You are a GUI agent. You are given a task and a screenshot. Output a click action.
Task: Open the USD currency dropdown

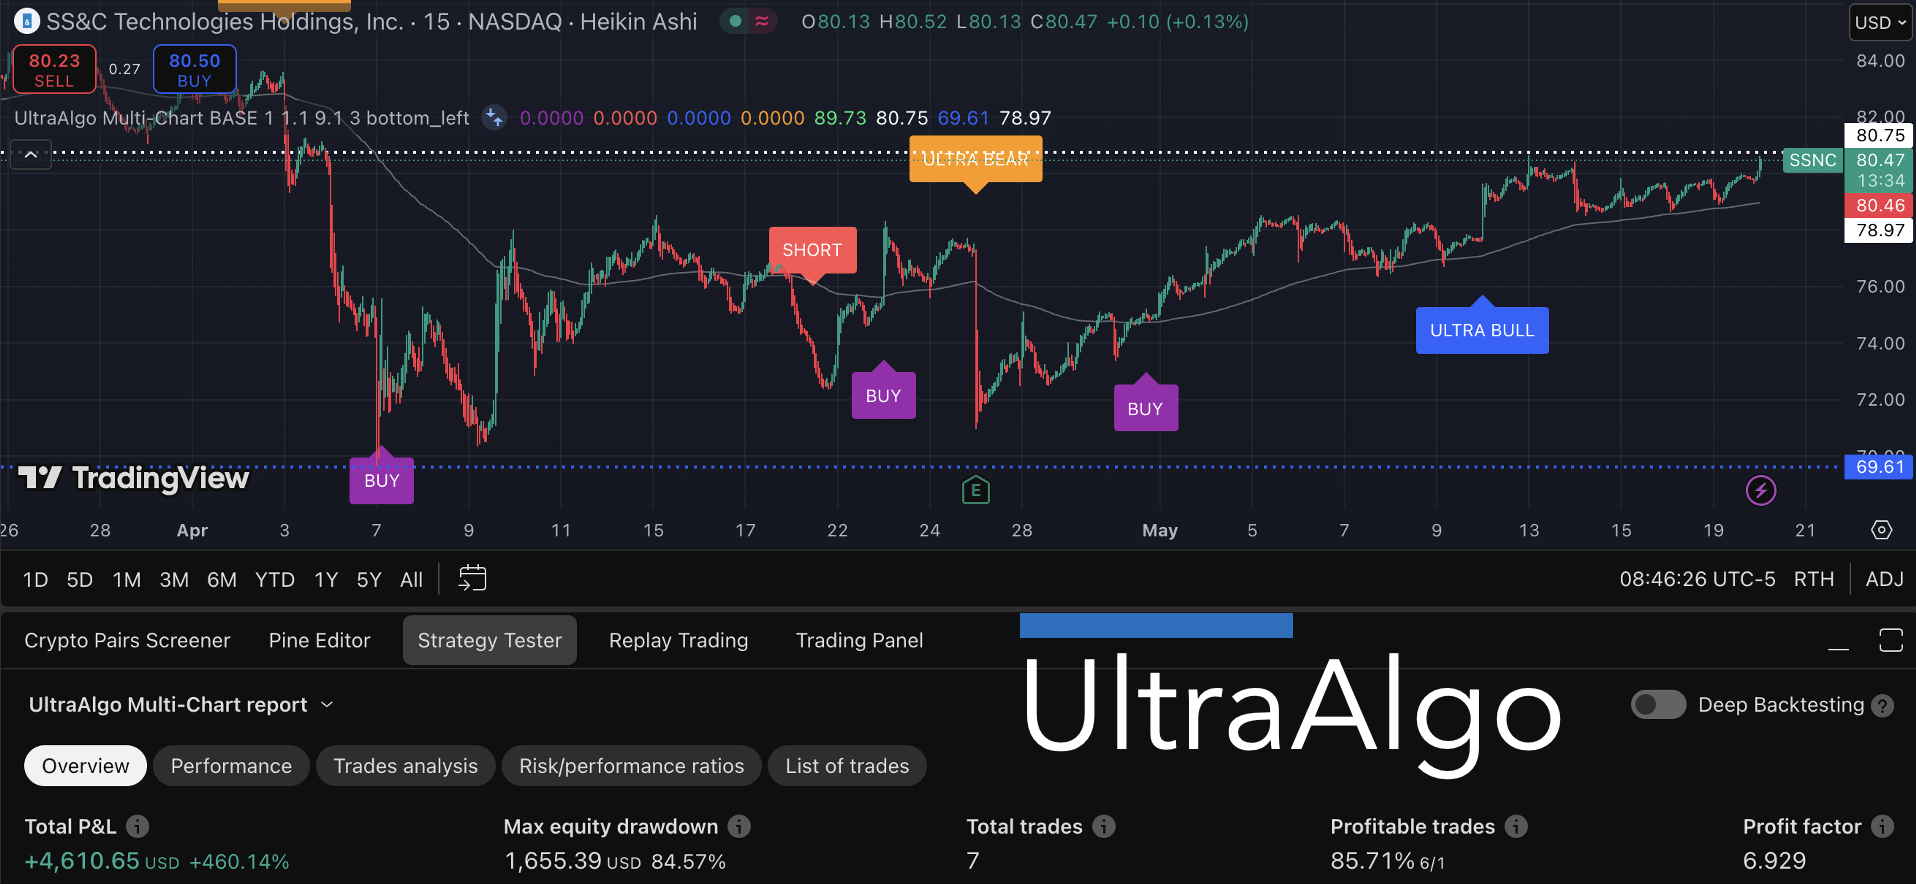coord(1880,22)
